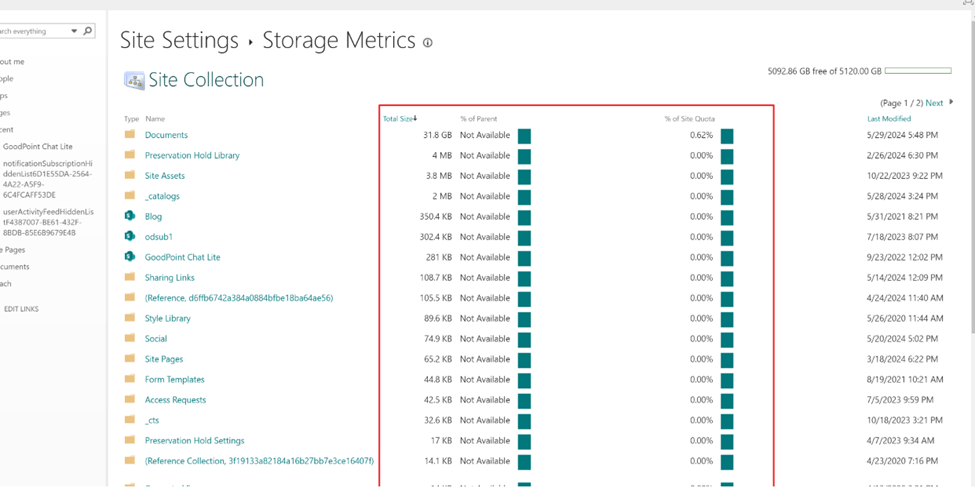
Task: Click the 9/23/2022 12:02 PM modified date
Action: 905,257
